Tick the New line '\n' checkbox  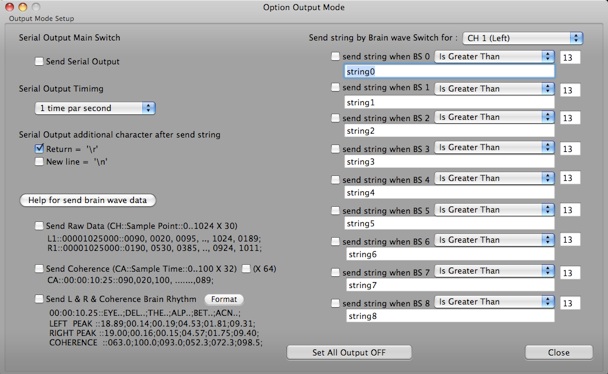pyautogui.click(x=39, y=162)
